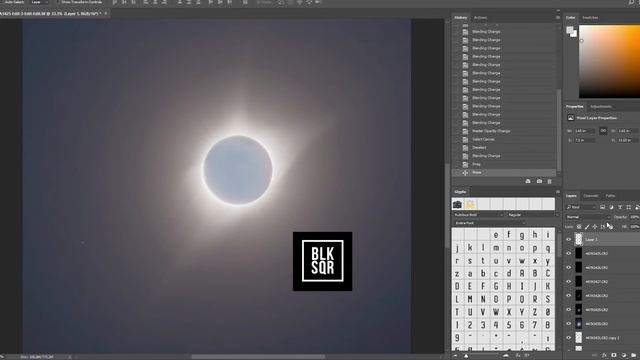Open the Regular font style dropdown
640x360 pixels.
[x=532, y=215]
